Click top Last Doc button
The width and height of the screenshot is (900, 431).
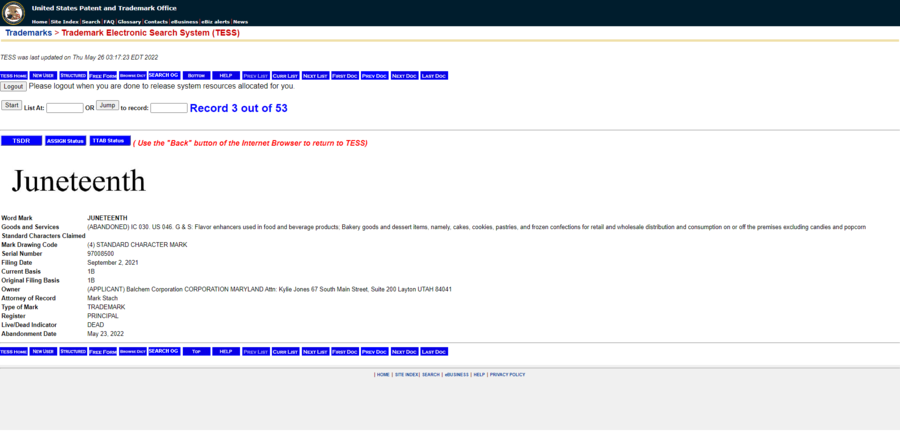coord(435,76)
